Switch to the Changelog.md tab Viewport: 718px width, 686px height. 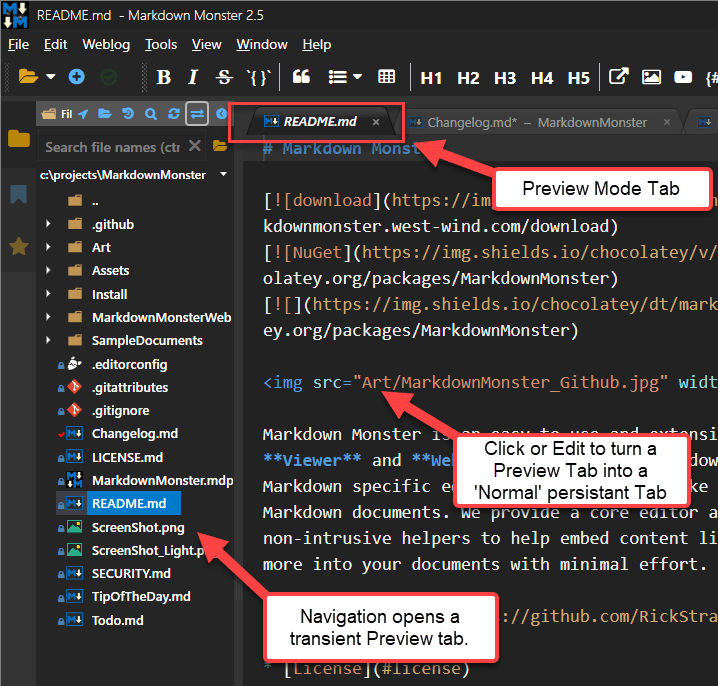point(537,122)
